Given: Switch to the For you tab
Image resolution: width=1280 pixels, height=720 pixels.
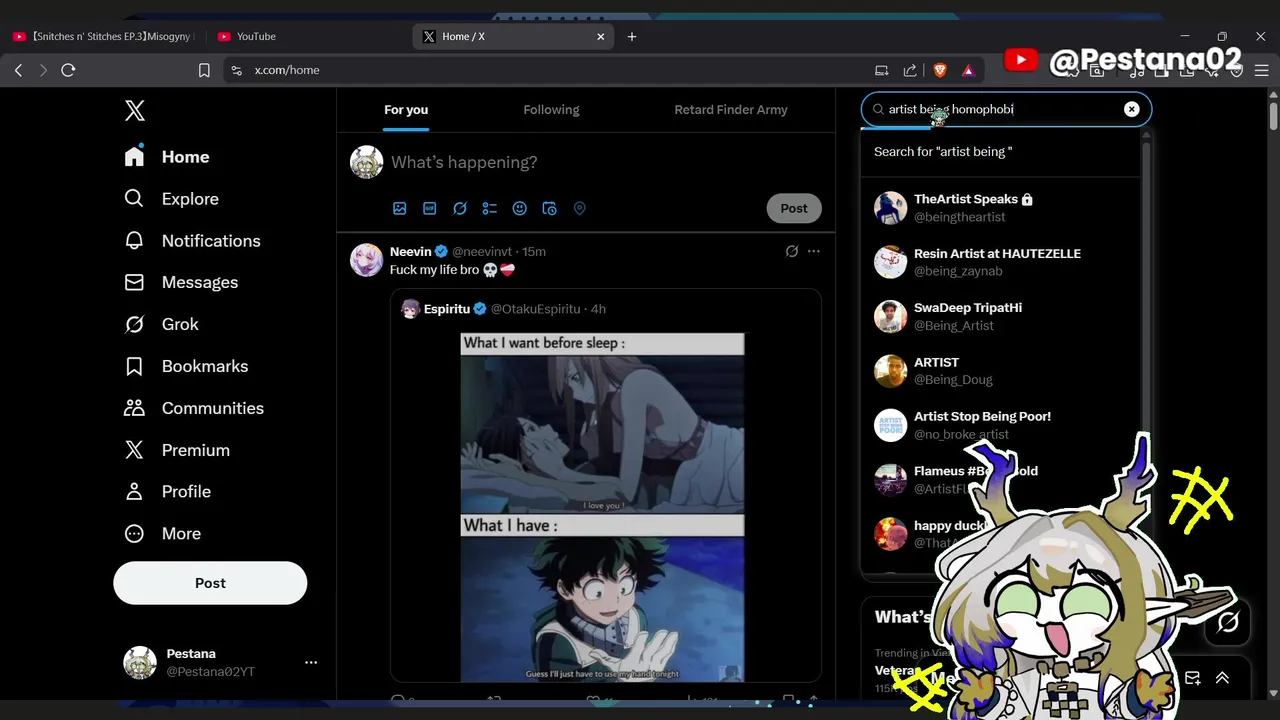Looking at the screenshot, I should [x=406, y=110].
